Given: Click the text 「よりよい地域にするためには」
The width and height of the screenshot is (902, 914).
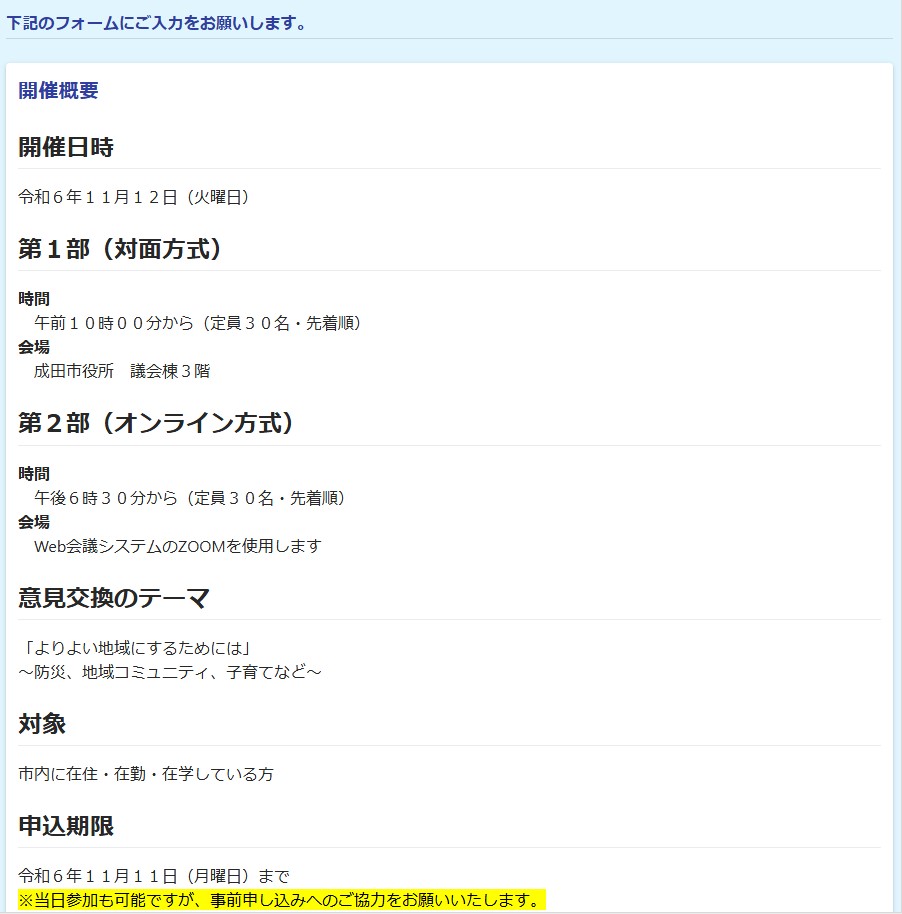Looking at the screenshot, I should tap(136, 648).
